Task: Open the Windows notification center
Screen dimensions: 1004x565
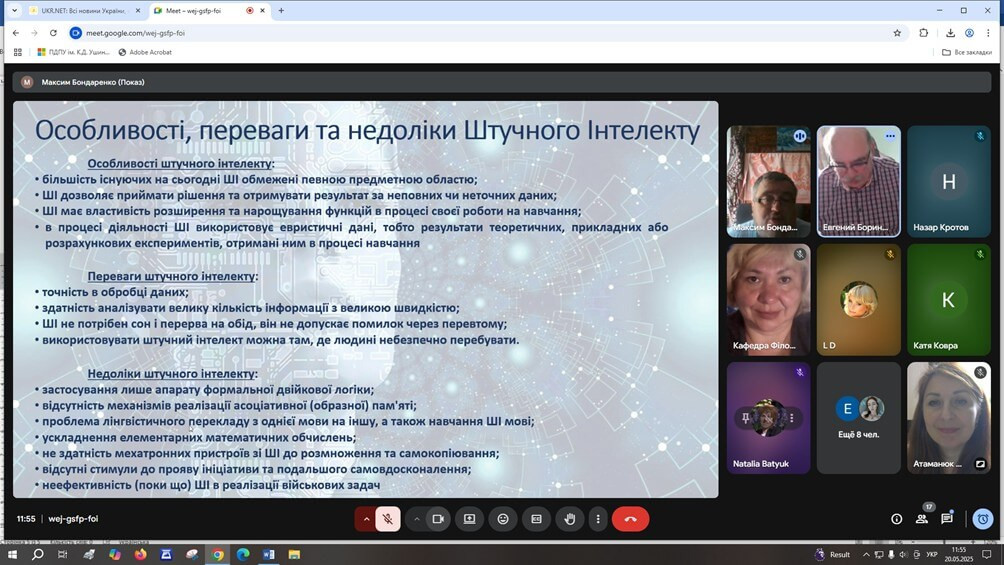Action: pos(987,554)
